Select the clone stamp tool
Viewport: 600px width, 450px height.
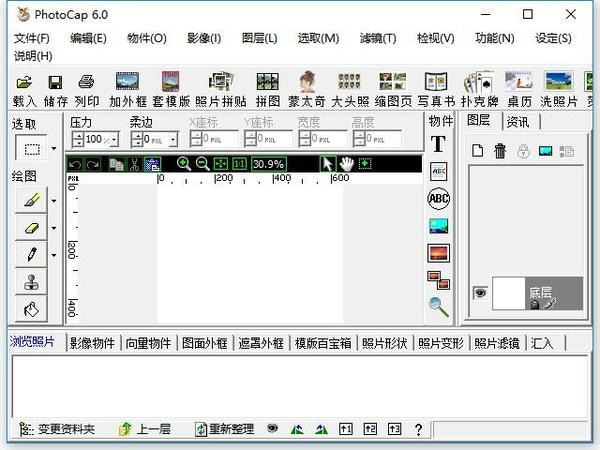(x=31, y=282)
